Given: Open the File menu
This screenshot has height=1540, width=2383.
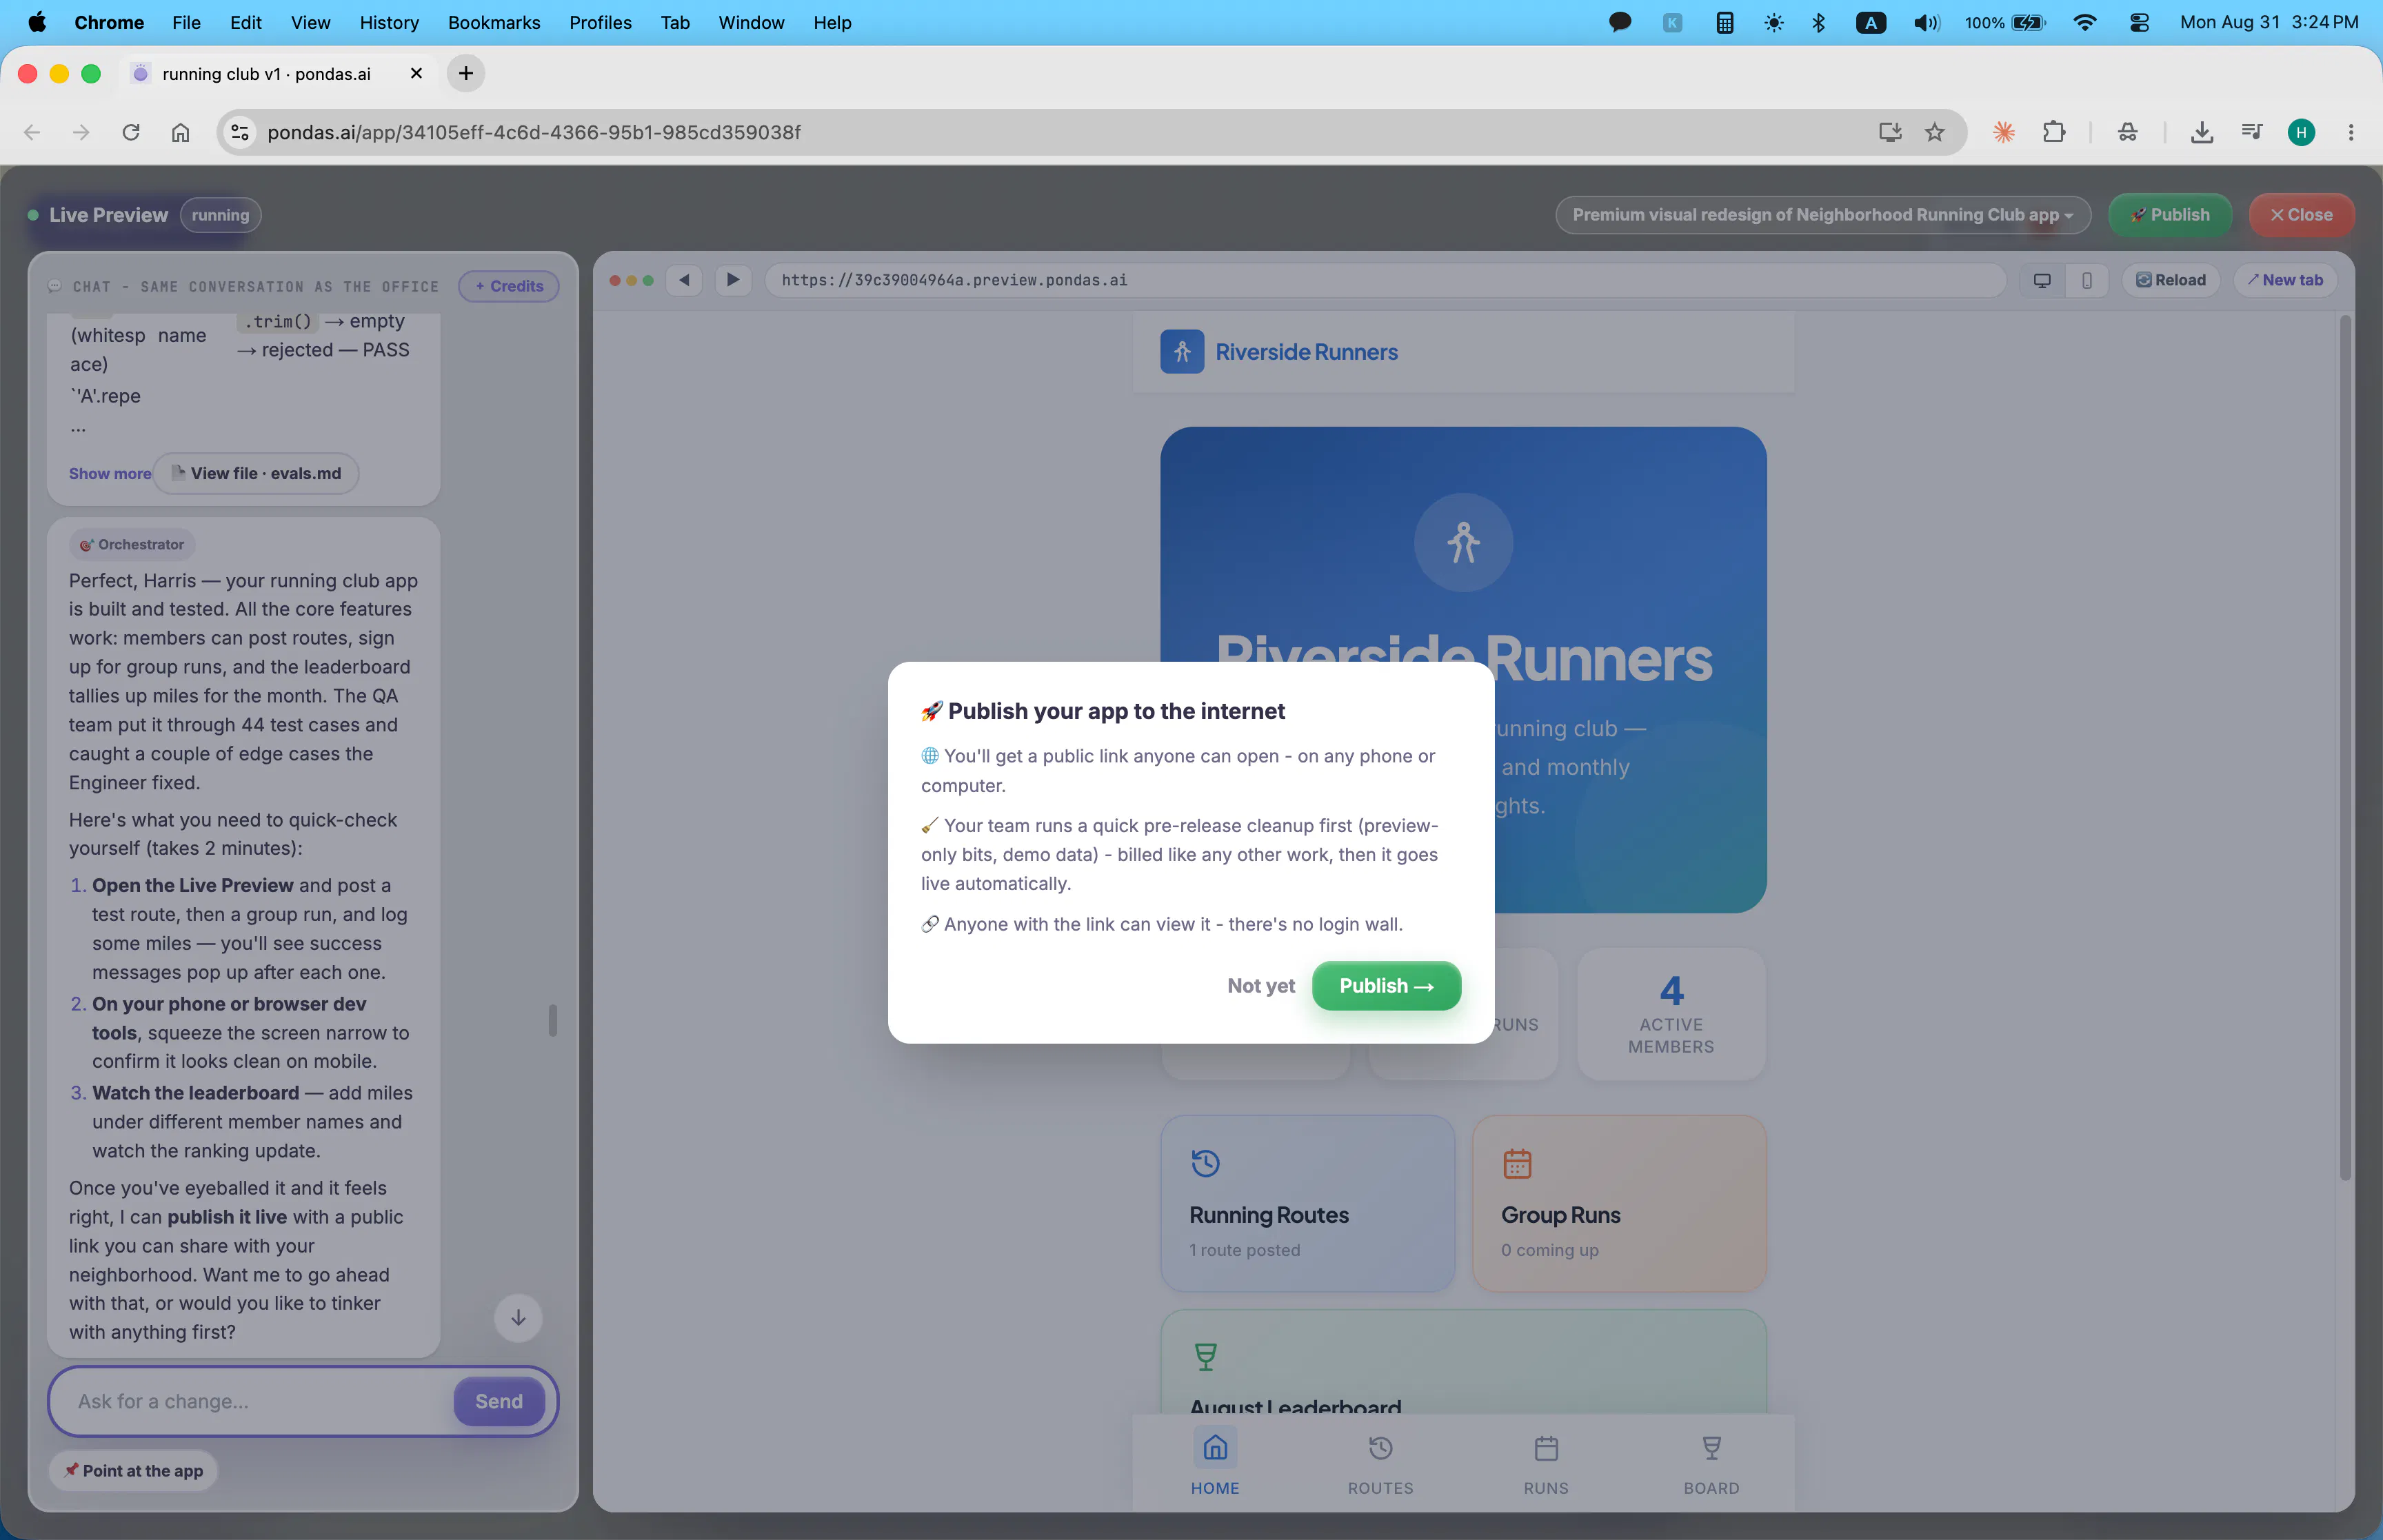Looking at the screenshot, I should [186, 22].
